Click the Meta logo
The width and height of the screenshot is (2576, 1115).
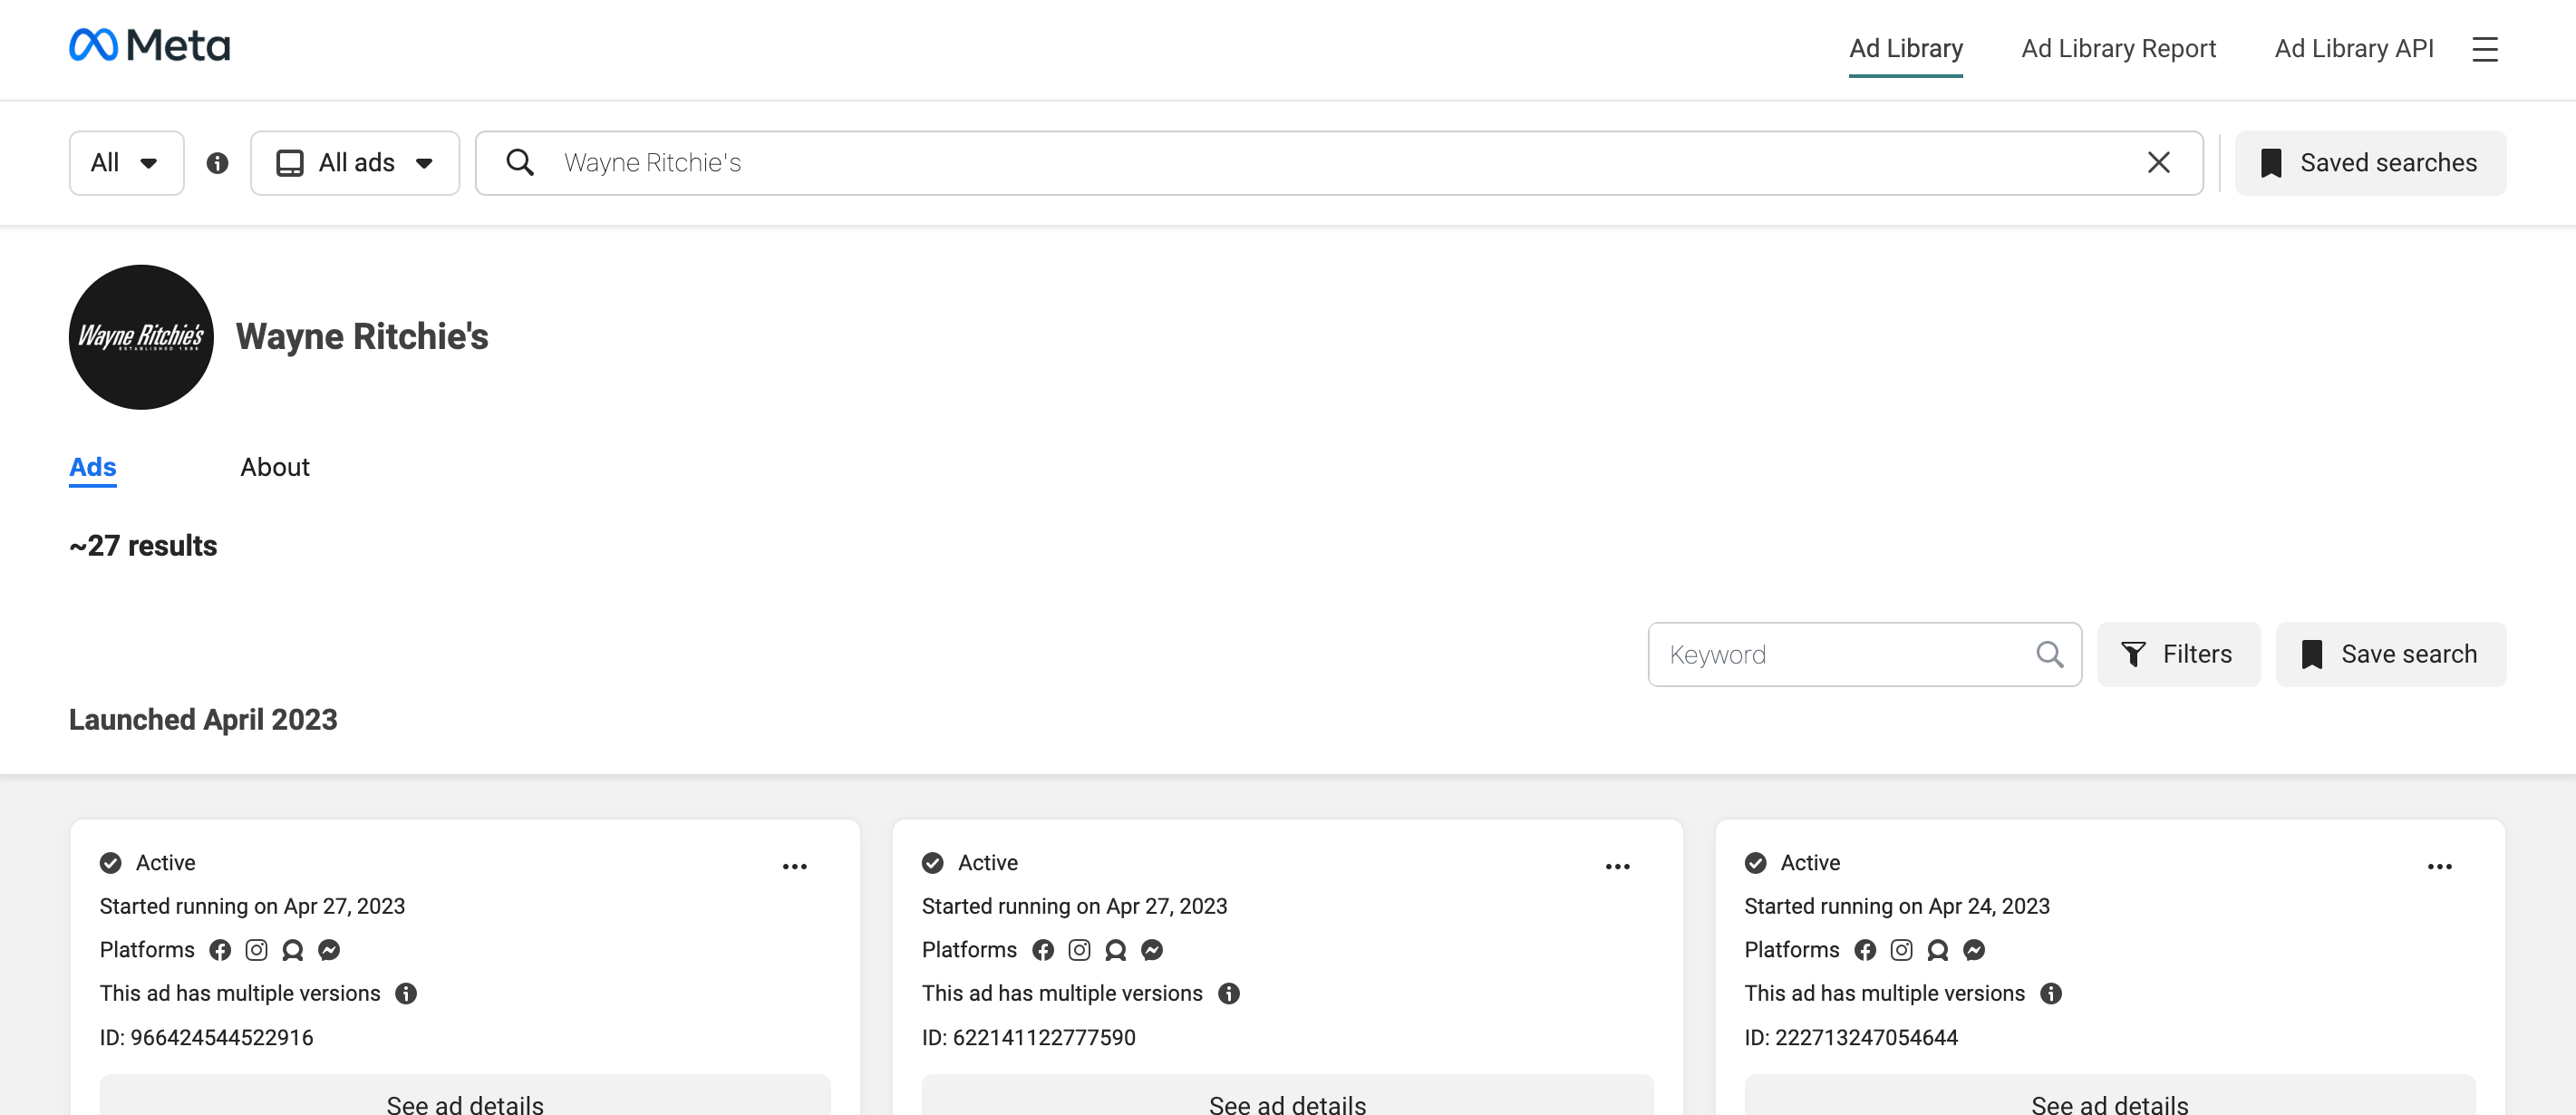point(149,46)
